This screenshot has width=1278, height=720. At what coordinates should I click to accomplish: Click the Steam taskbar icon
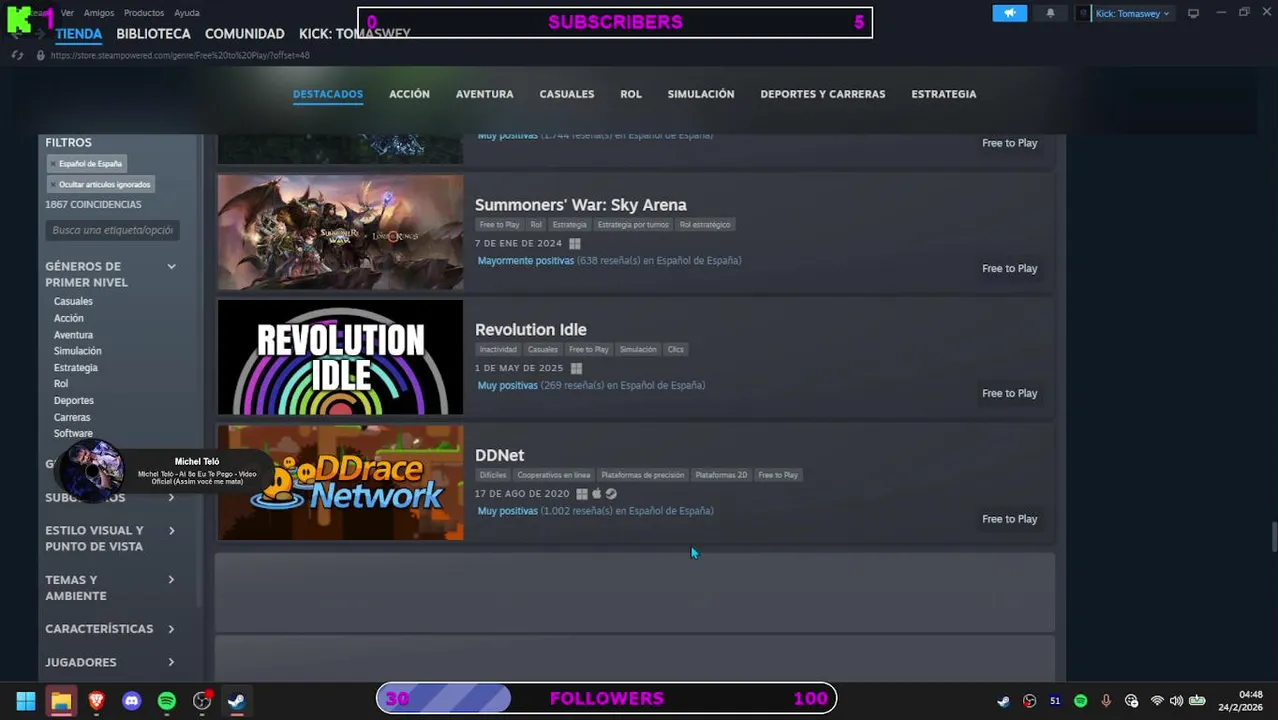point(237,701)
